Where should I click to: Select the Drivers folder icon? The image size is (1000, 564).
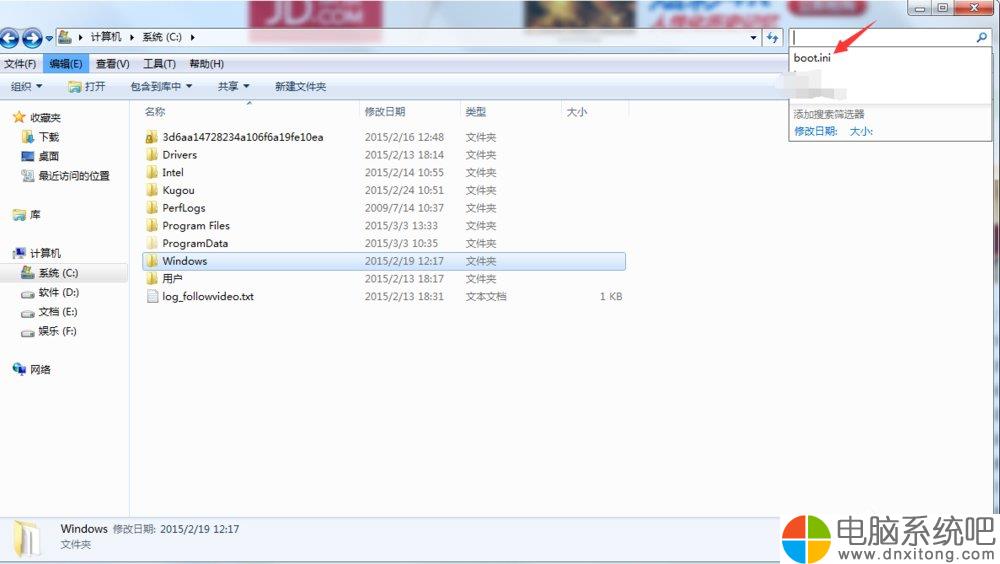point(151,154)
